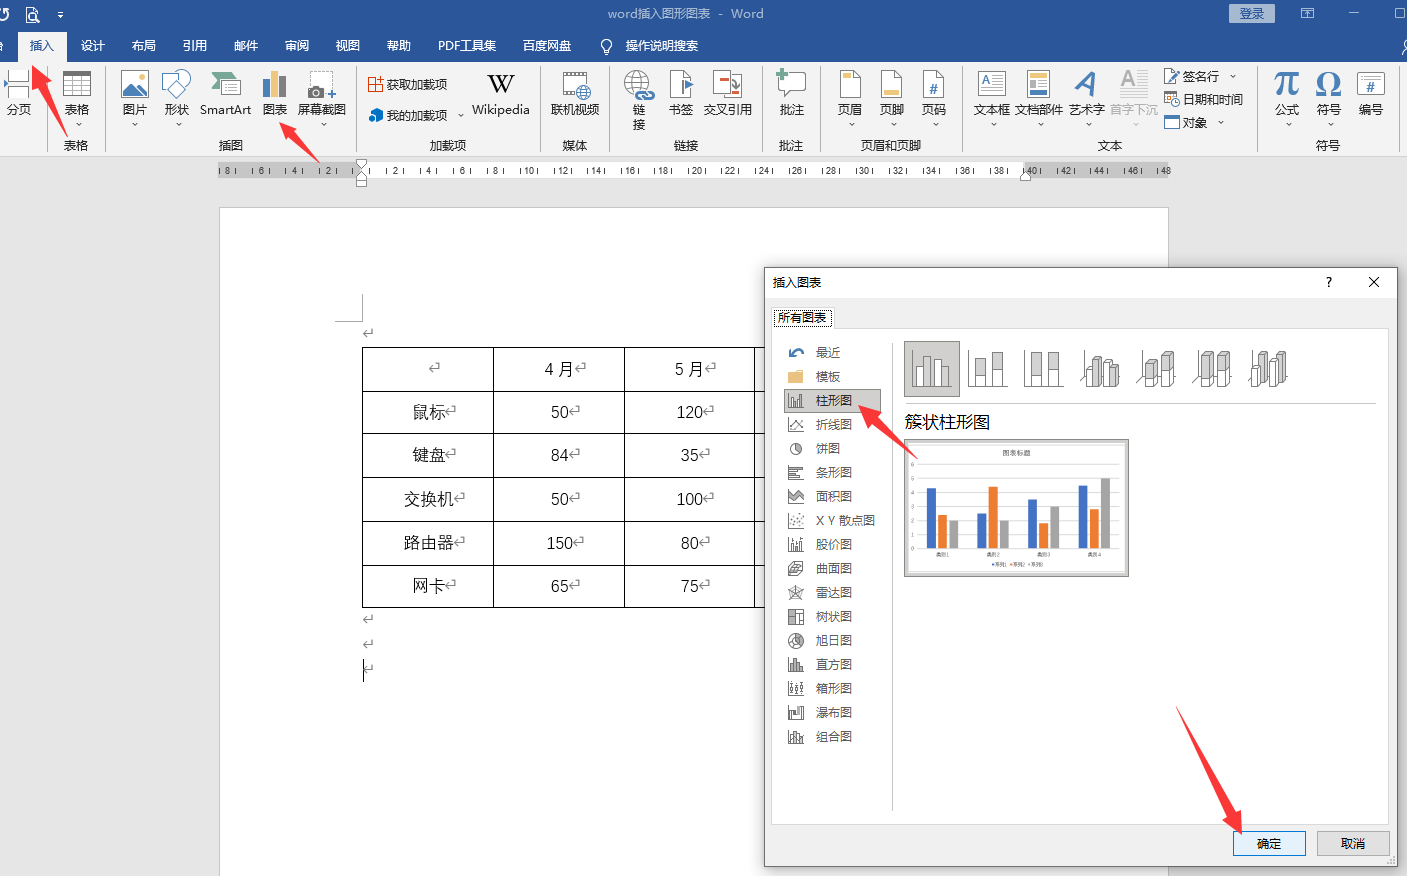Image resolution: width=1407 pixels, height=876 pixels.
Task: Choose Combo (组合图) chart category
Action: pos(832,737)
